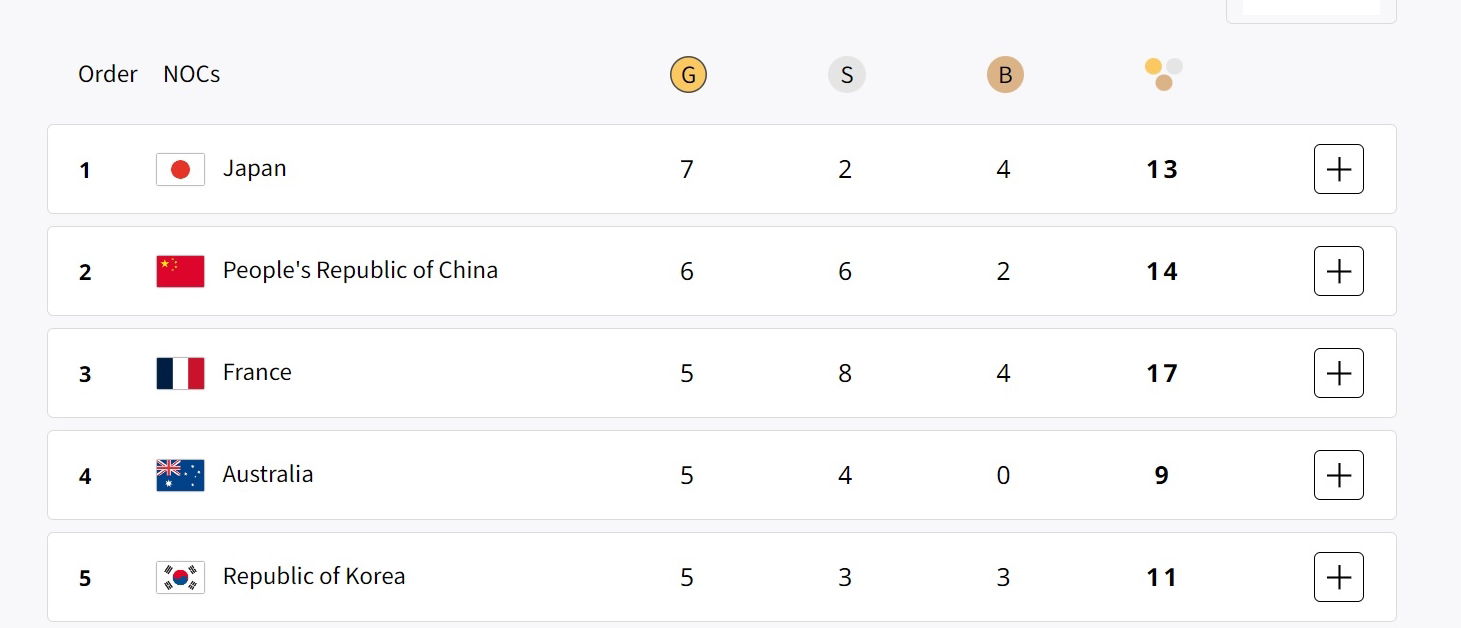Click the People's Republic of China flag
The height and width of the screenshot is (628, 1461).
point(180,272)
